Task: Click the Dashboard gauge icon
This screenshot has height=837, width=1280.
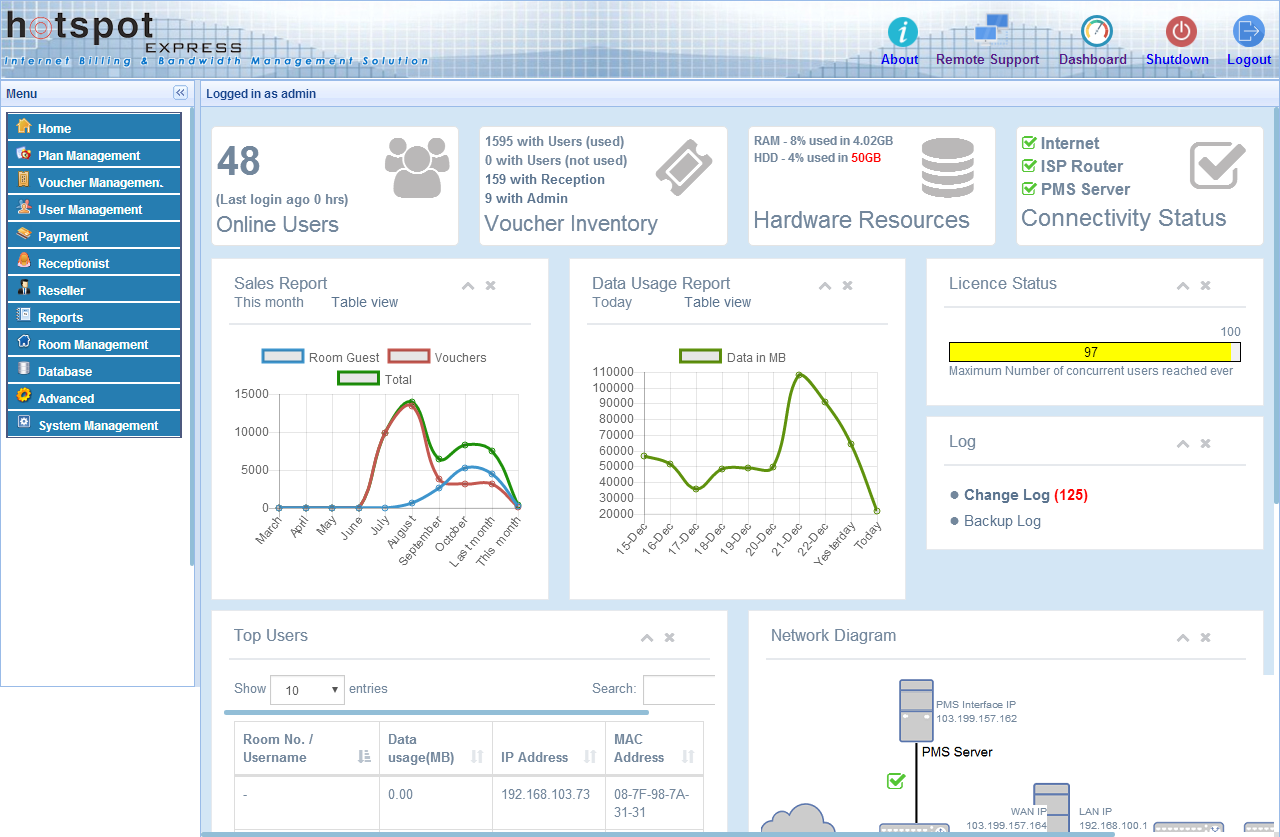Action: (x=1096, y=31)
